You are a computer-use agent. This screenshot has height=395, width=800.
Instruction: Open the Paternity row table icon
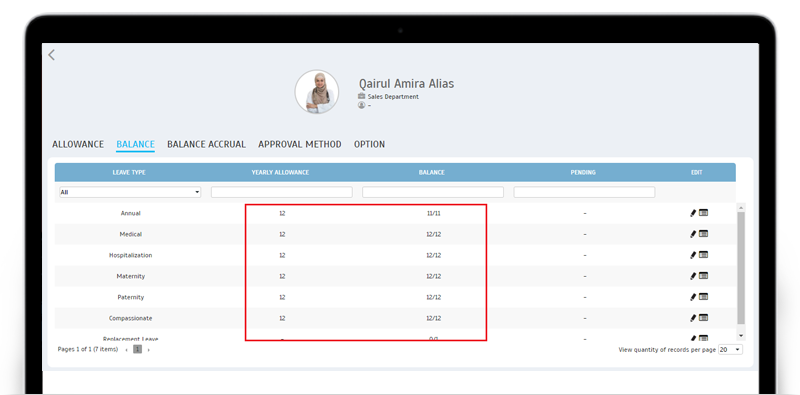pyautogui.click(x=704, y=297)
